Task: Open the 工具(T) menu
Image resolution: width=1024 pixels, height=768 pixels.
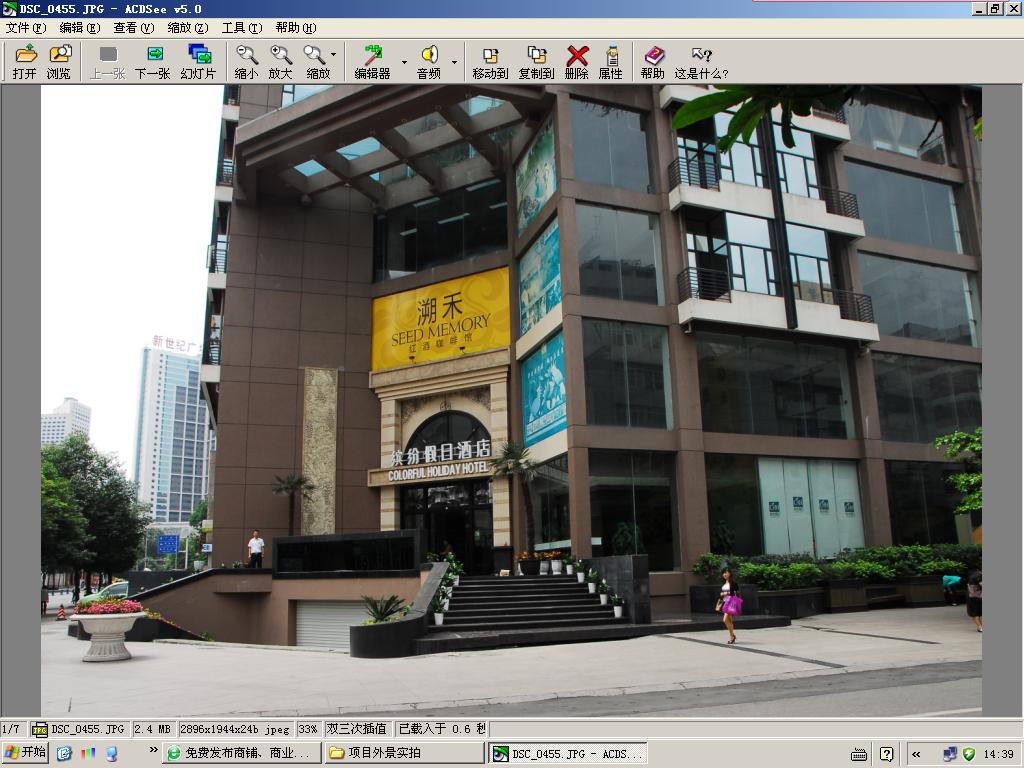Action: pos(241,28)
